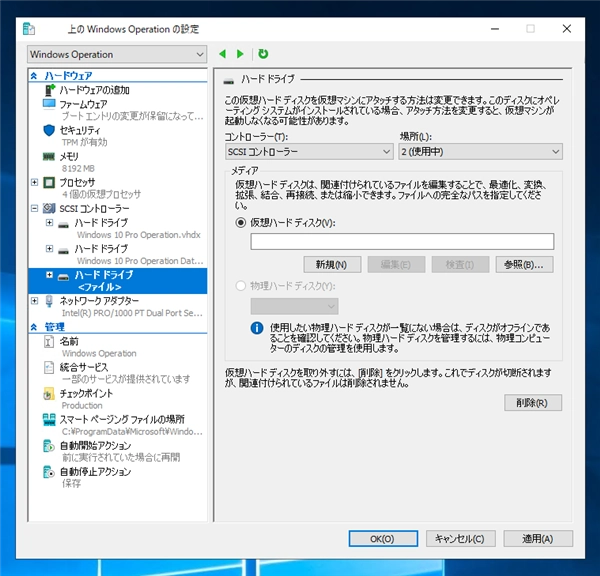600x576 pixels.
Task: Click the green refresh icon
Action: coord(263,54)
